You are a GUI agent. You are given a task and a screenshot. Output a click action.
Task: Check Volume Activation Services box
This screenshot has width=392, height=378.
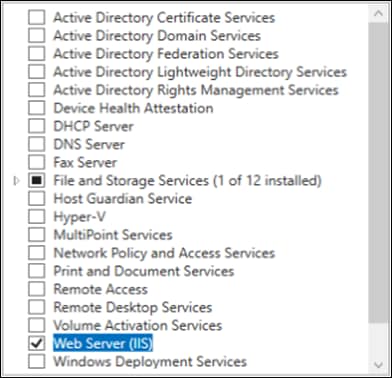pos(37,325)
